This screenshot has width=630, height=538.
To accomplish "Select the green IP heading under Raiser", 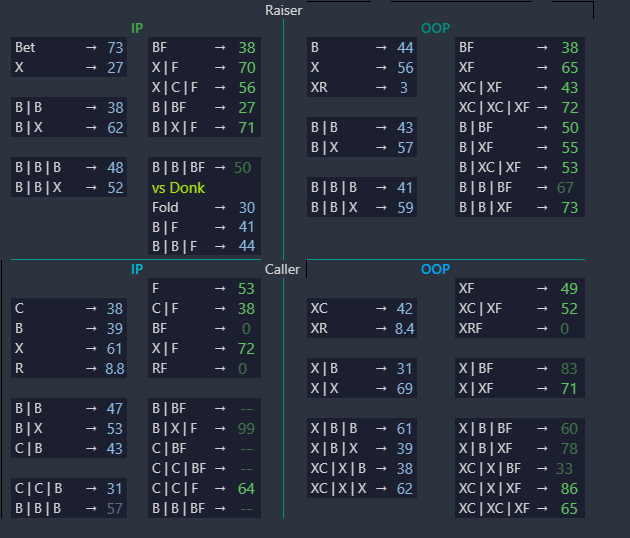I will tap(137, 28).
